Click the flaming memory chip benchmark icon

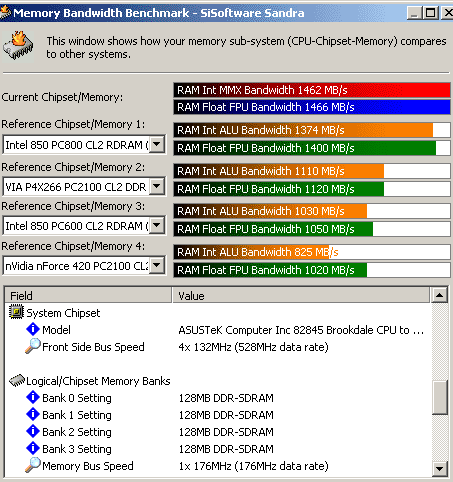point(18,46)
